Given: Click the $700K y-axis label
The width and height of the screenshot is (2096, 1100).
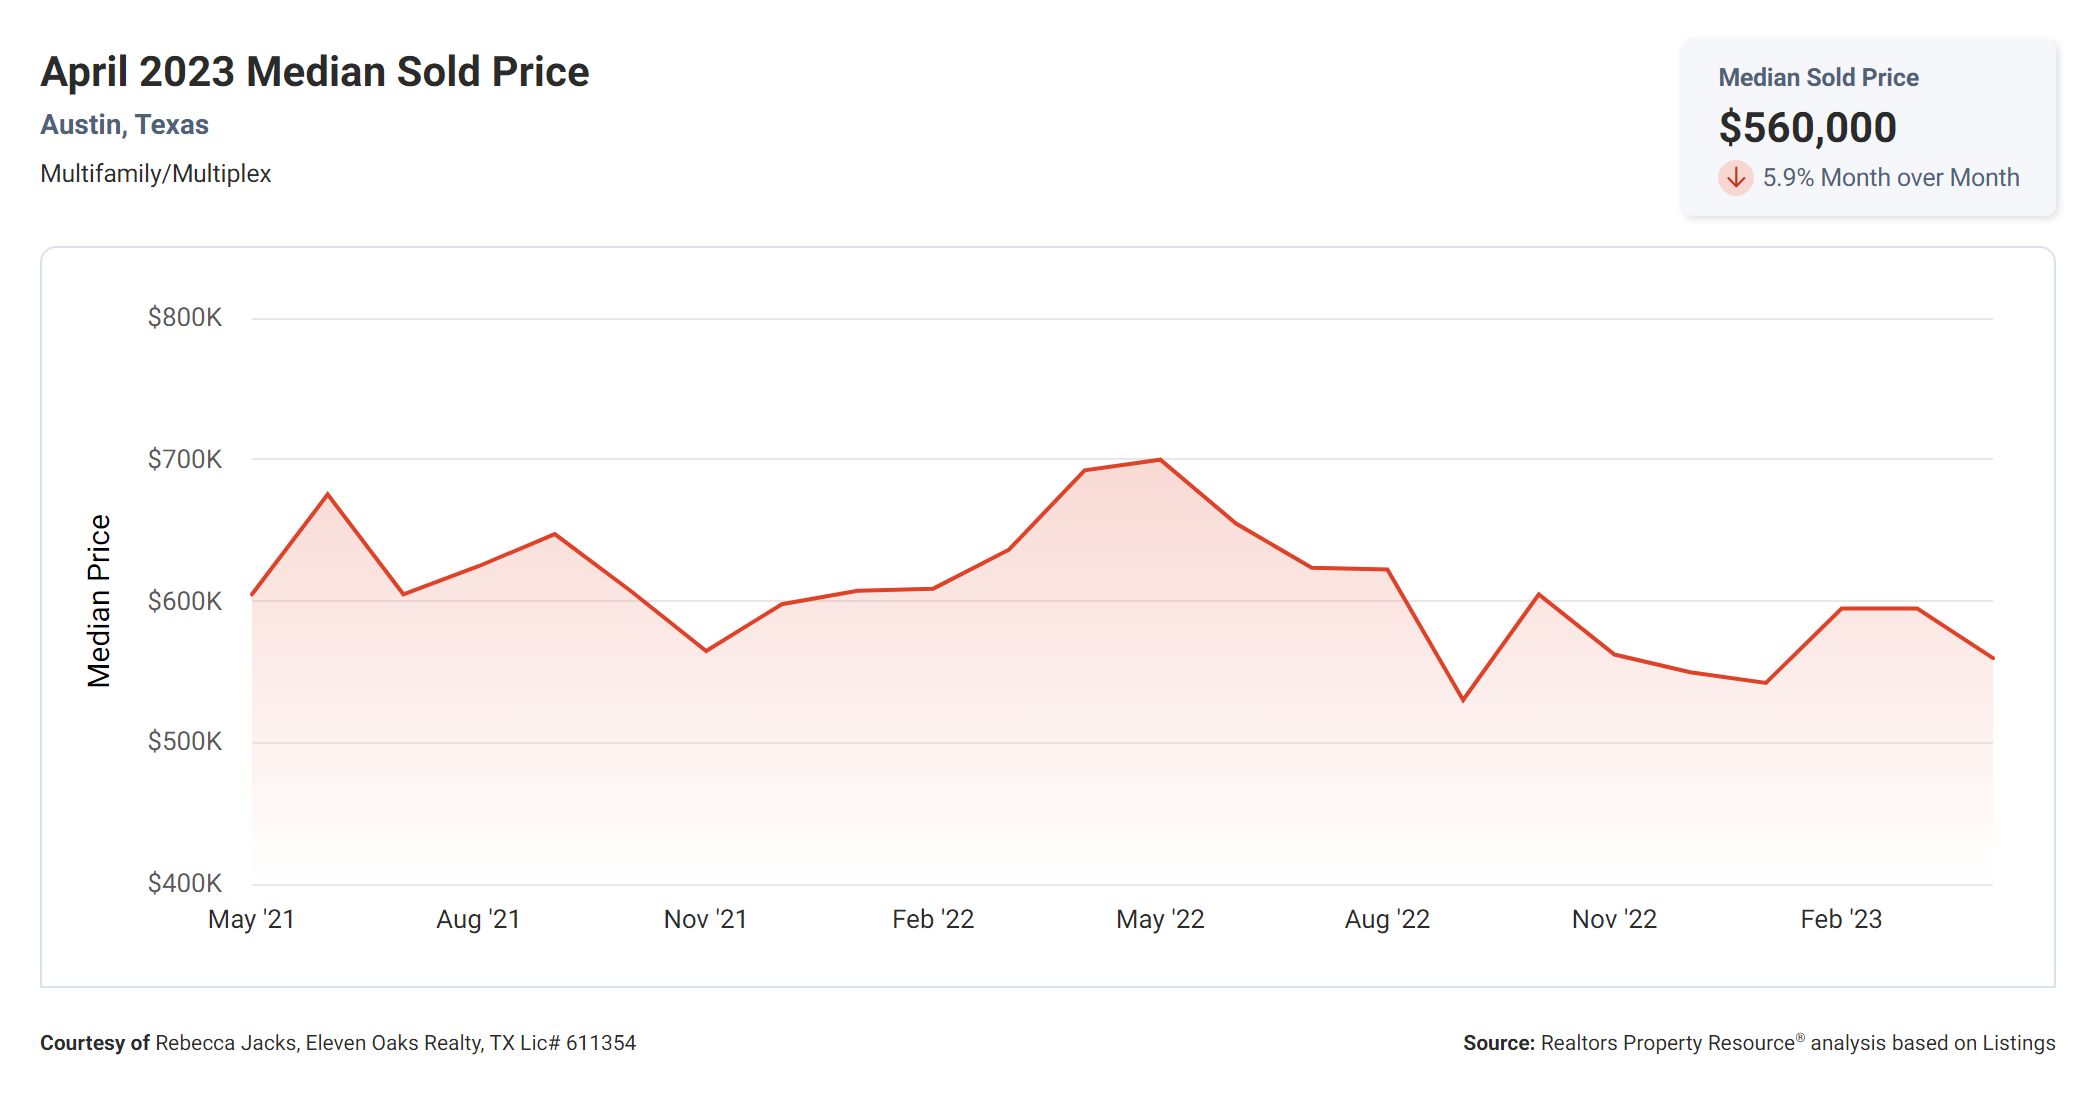Looking at the screenshot, I should point(184,460).
